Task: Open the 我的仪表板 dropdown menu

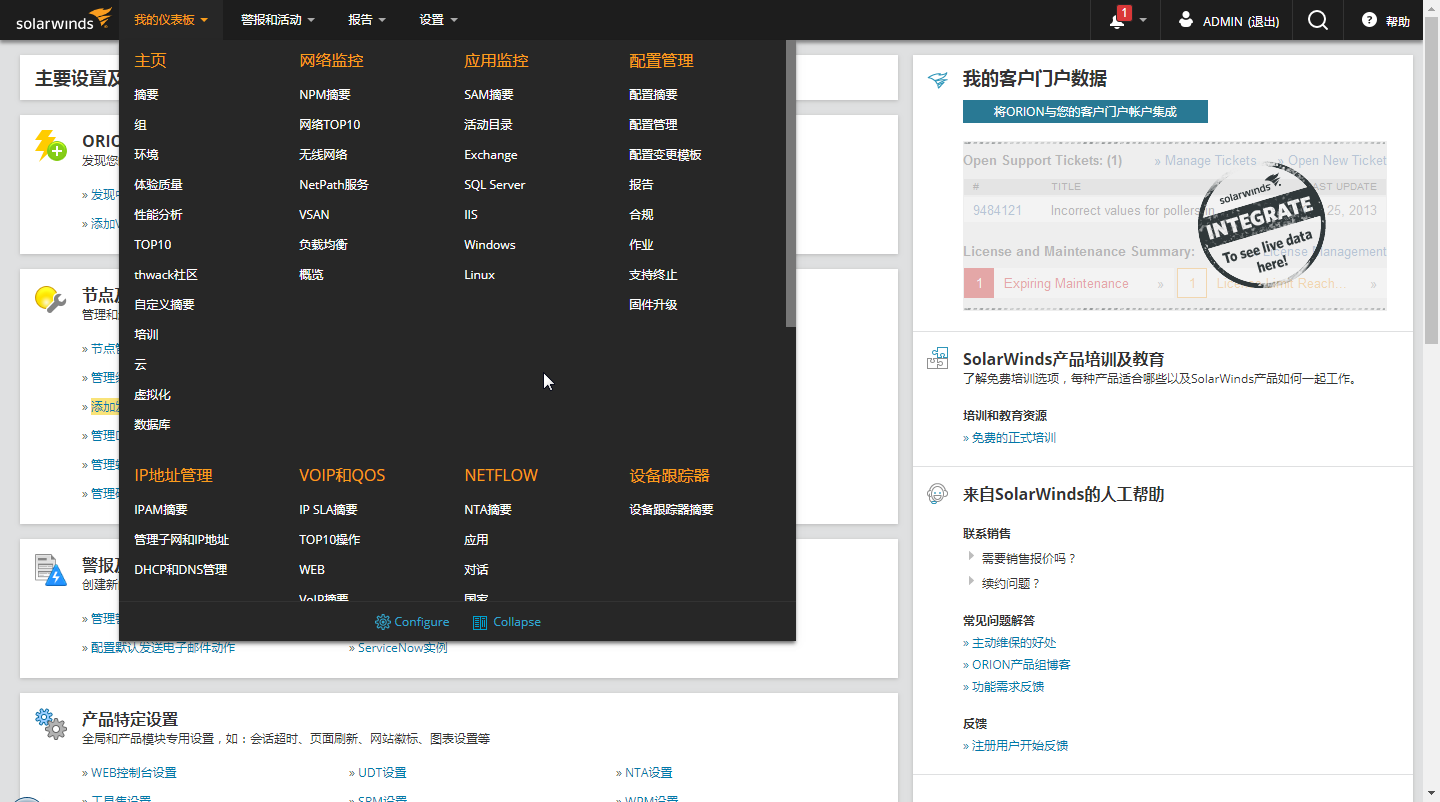Action: (x=171, y=20)
